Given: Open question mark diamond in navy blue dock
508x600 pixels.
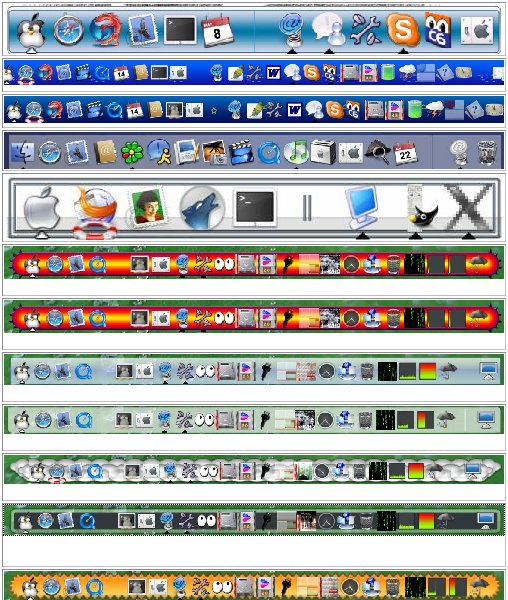Looking at the screenshot, I should tap(474, 110).
